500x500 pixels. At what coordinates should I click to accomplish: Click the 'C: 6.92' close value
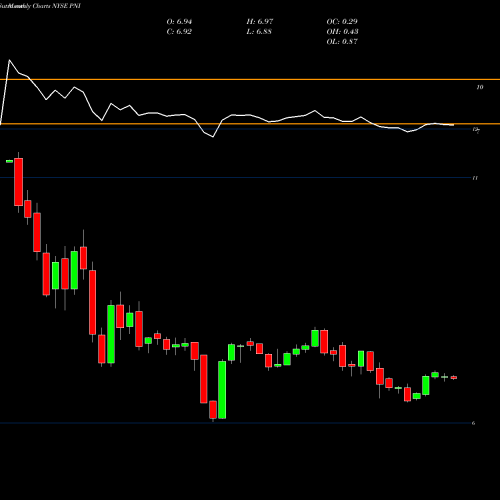coord(179,32)
